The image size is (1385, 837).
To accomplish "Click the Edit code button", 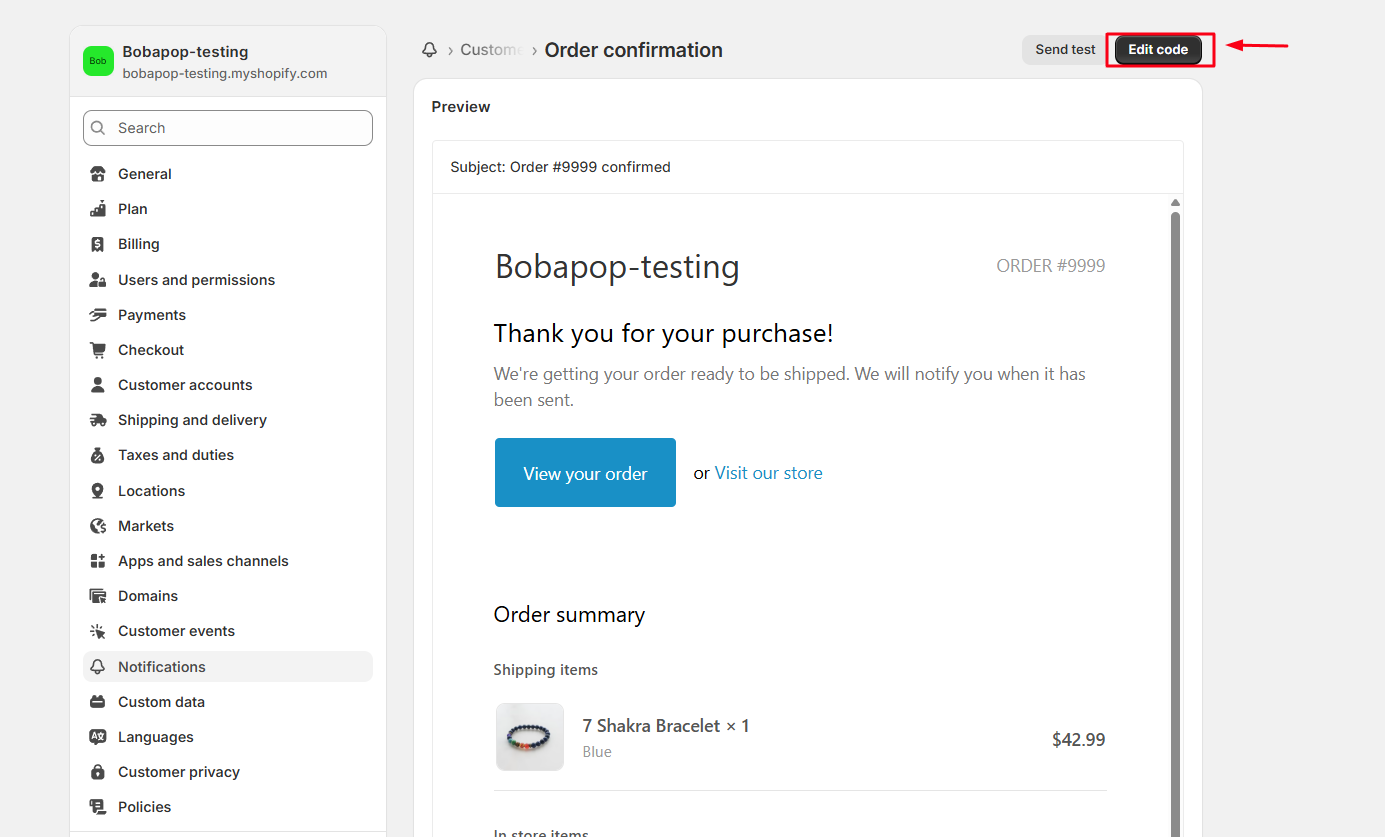I will point(1158,50).
